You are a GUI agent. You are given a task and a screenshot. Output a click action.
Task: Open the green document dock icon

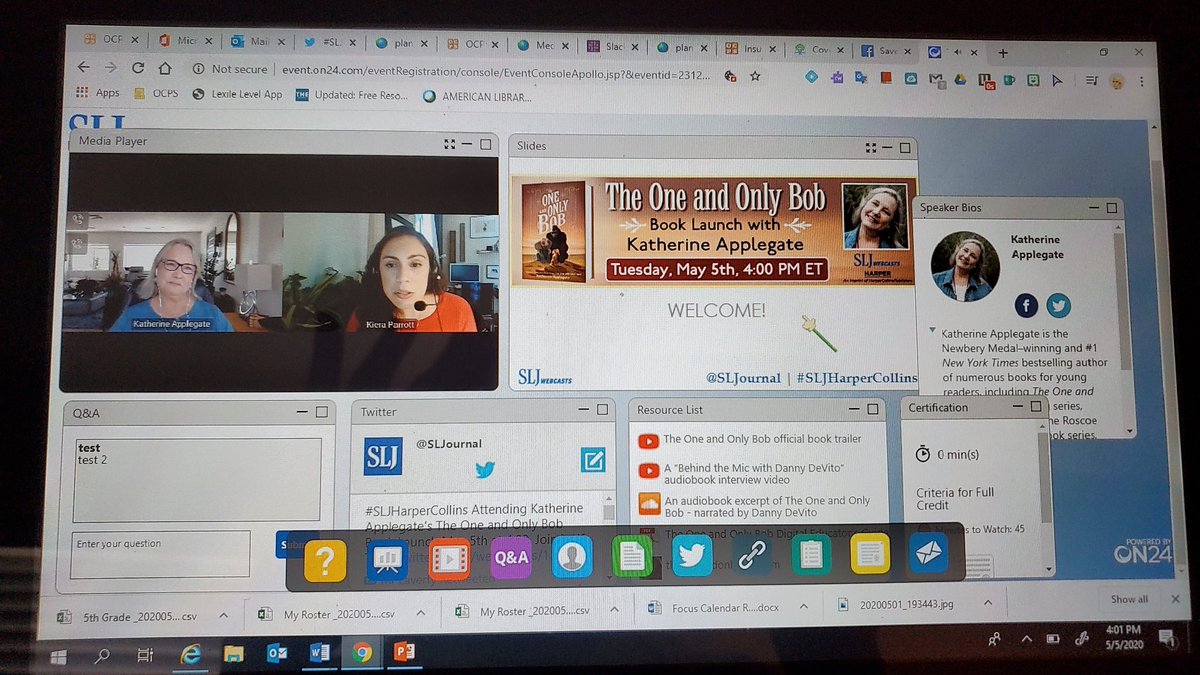631,557
